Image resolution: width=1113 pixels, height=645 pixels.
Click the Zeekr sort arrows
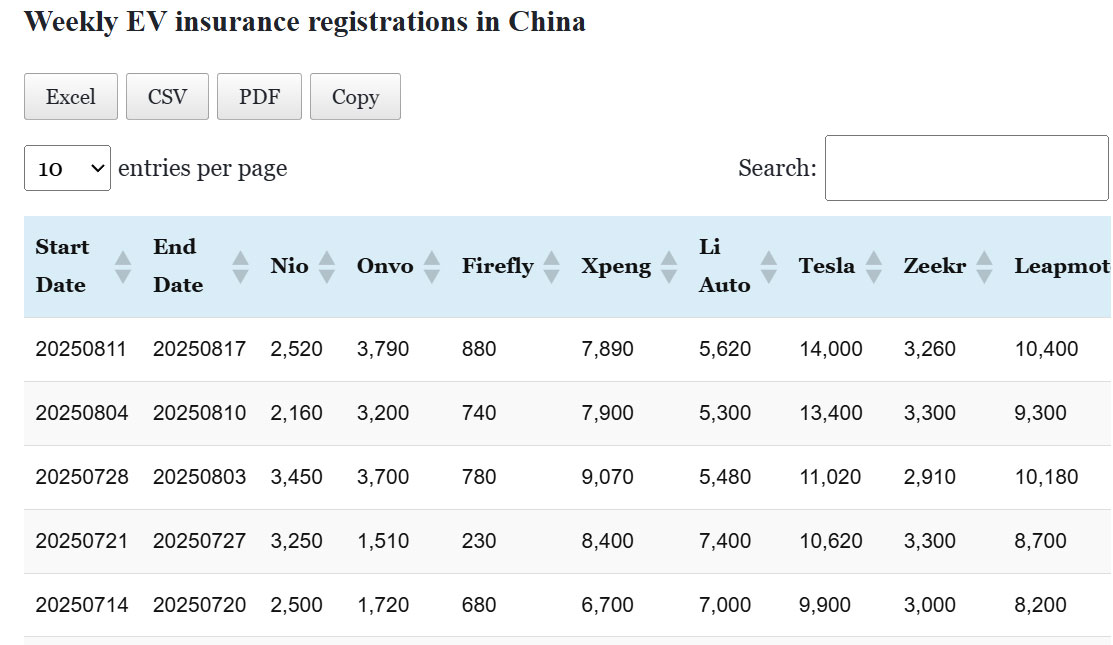coord(984,266)
